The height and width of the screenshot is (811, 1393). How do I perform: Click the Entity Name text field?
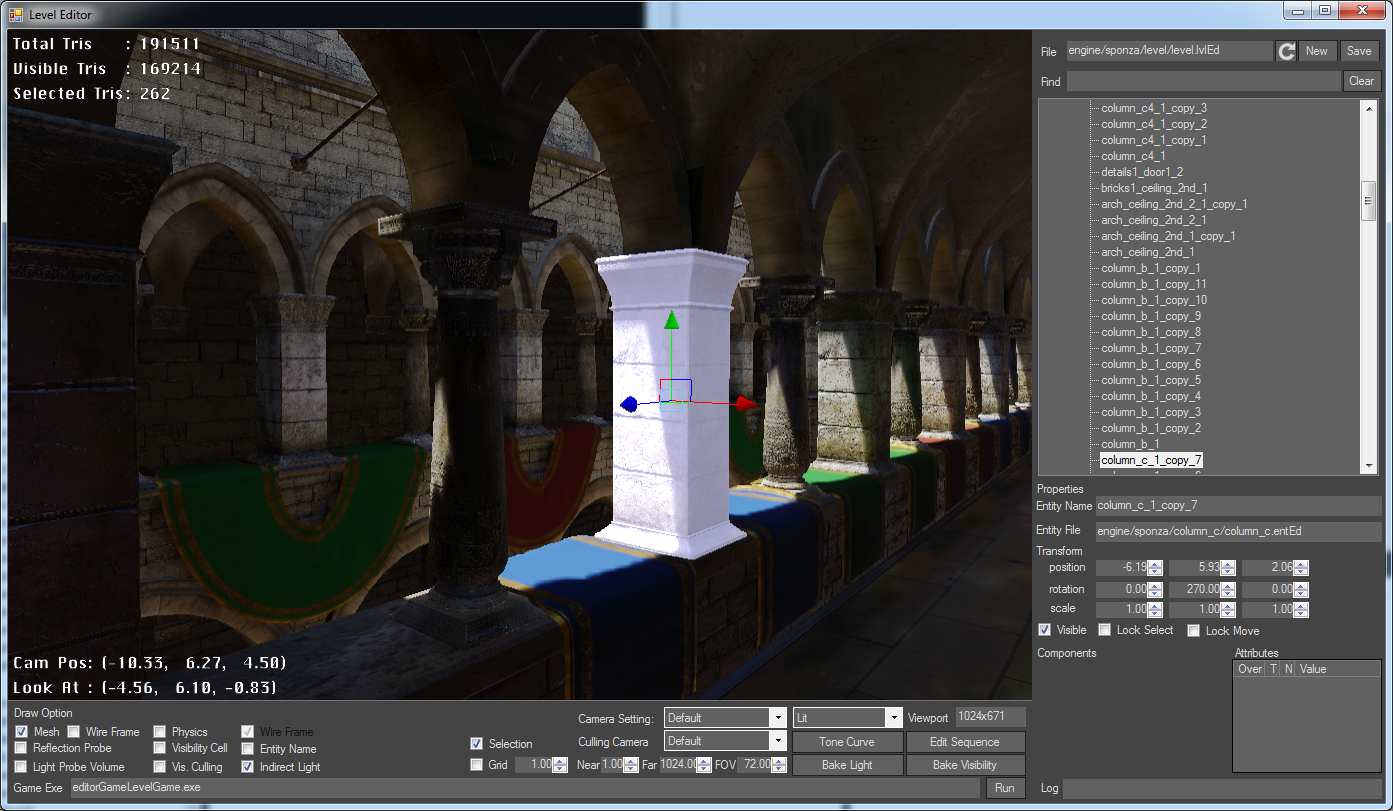[x=1238, y=506]
